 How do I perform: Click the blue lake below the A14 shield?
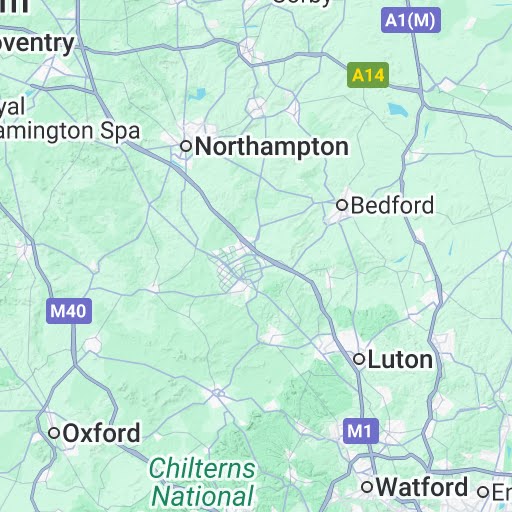point(398,110)
